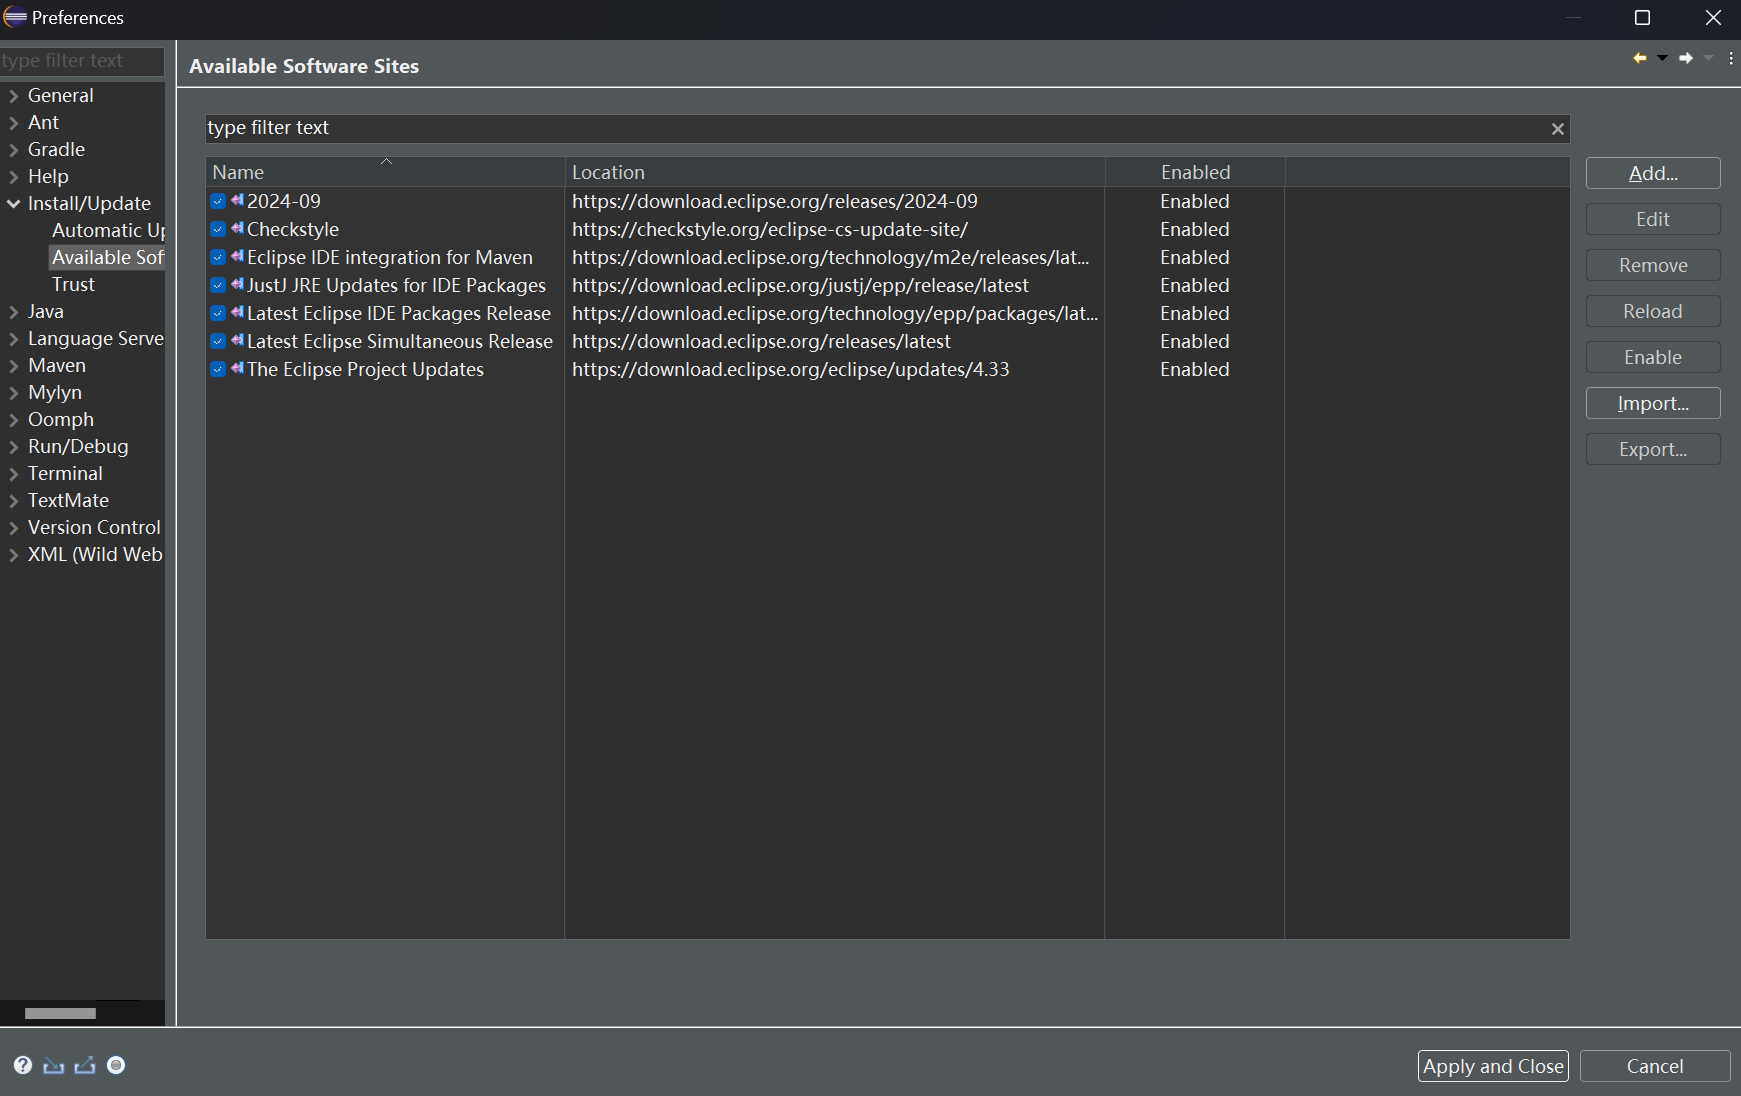
Task: Expand the Ant tree node
Action: tap(14, 123)
